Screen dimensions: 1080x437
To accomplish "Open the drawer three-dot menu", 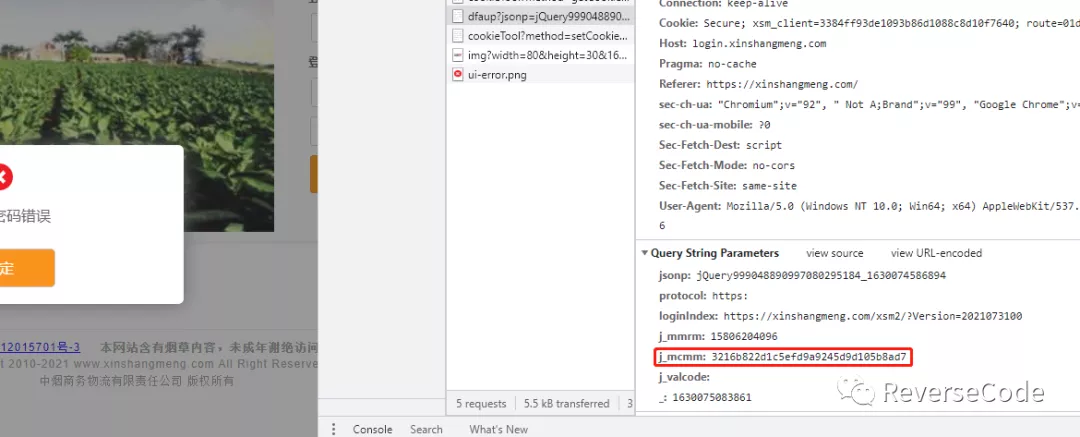I will pos(334,429).
